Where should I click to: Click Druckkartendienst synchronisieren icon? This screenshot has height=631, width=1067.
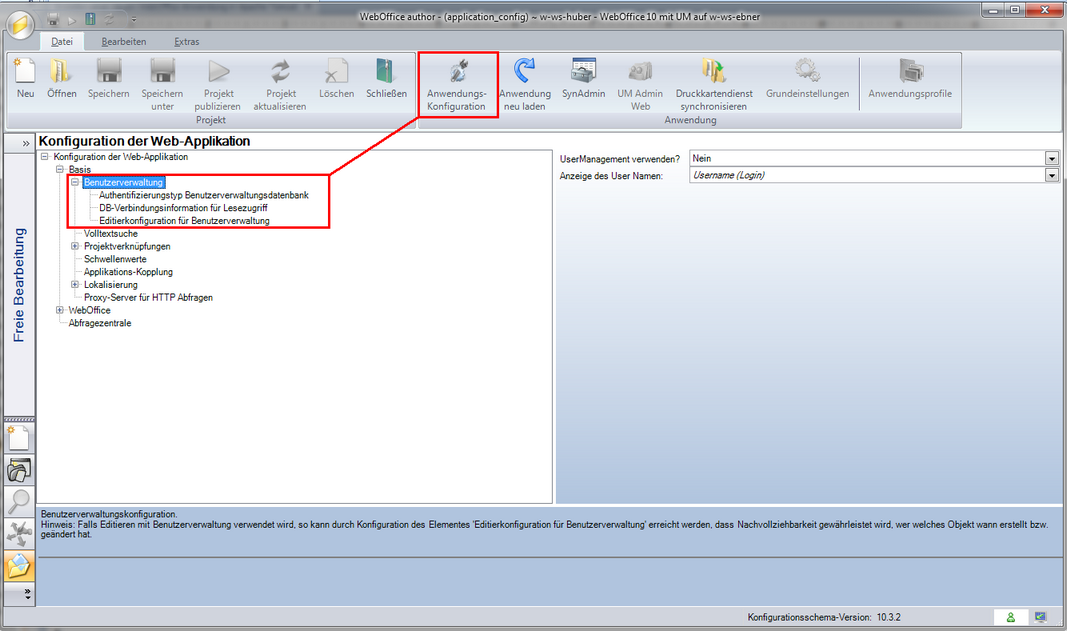point(713,73)
